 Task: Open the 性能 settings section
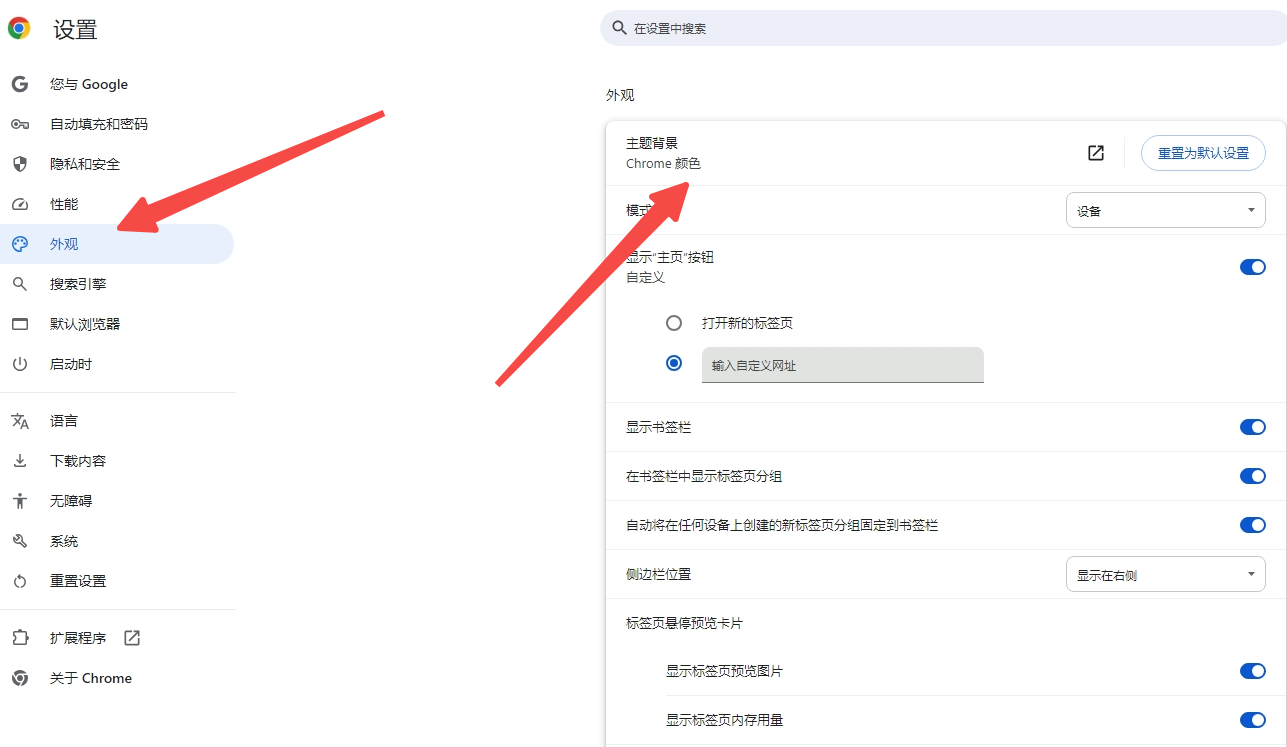117,204
